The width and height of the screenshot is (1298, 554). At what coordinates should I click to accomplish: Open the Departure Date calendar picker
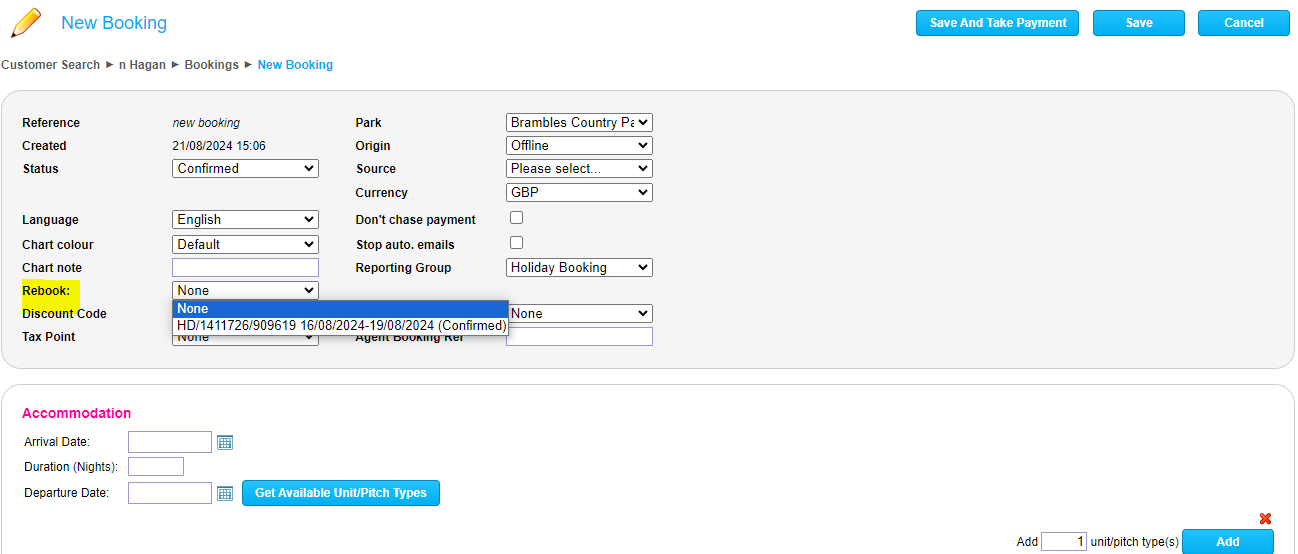(x=225, y=493)
